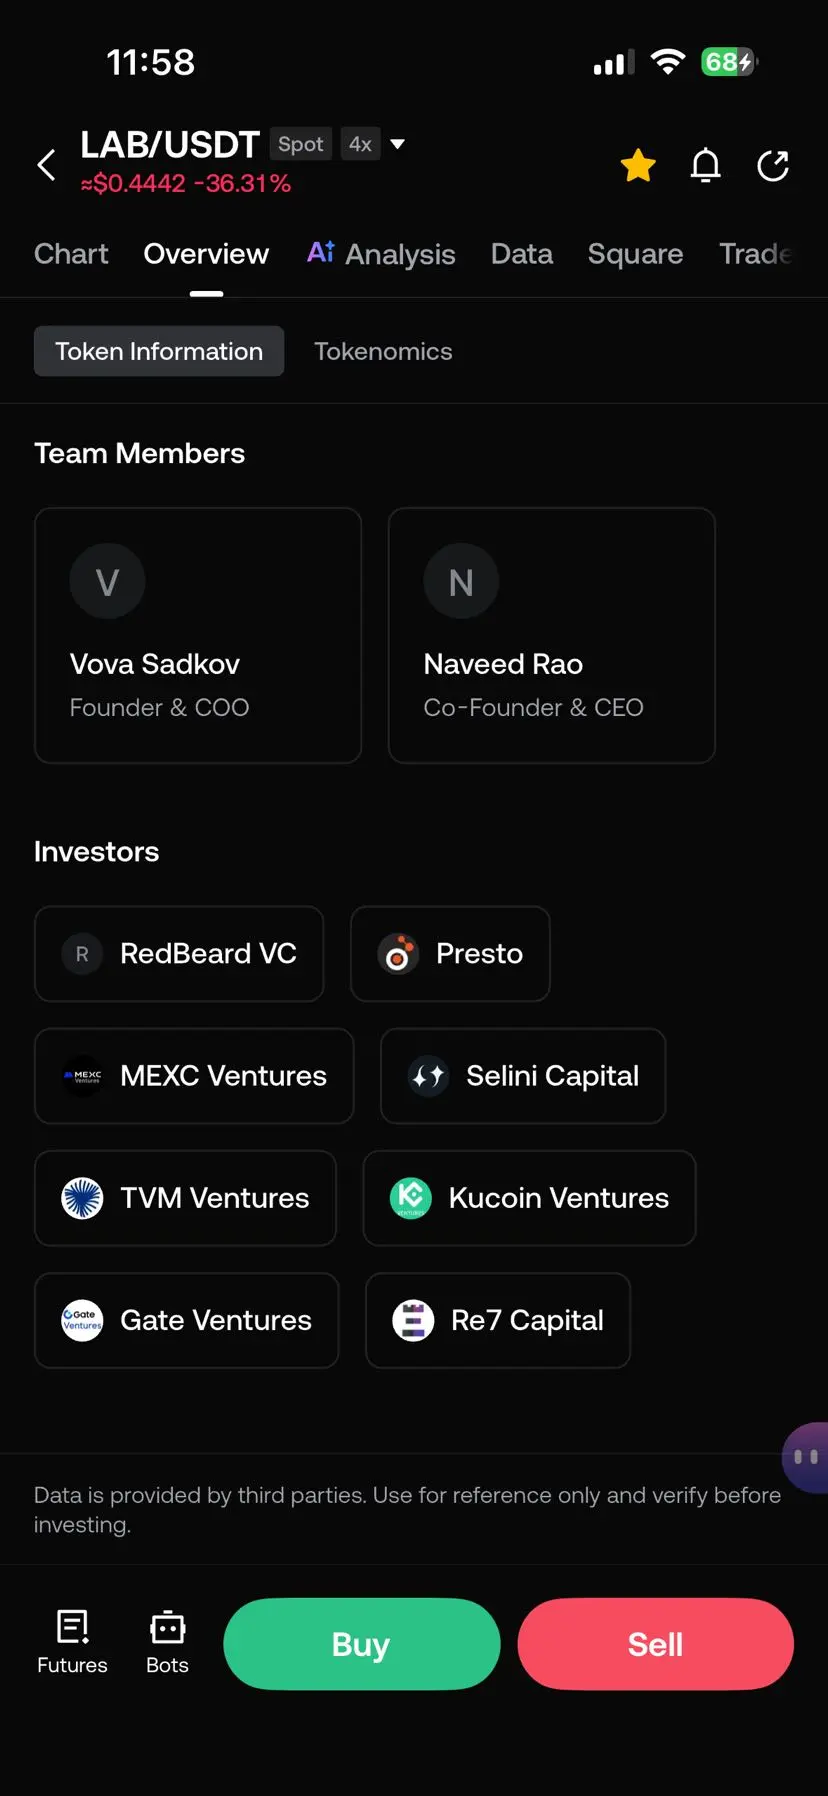Viewport: 828px width, 1796px height.
Task: Open the Futures icon
Action: (72, 1642)
